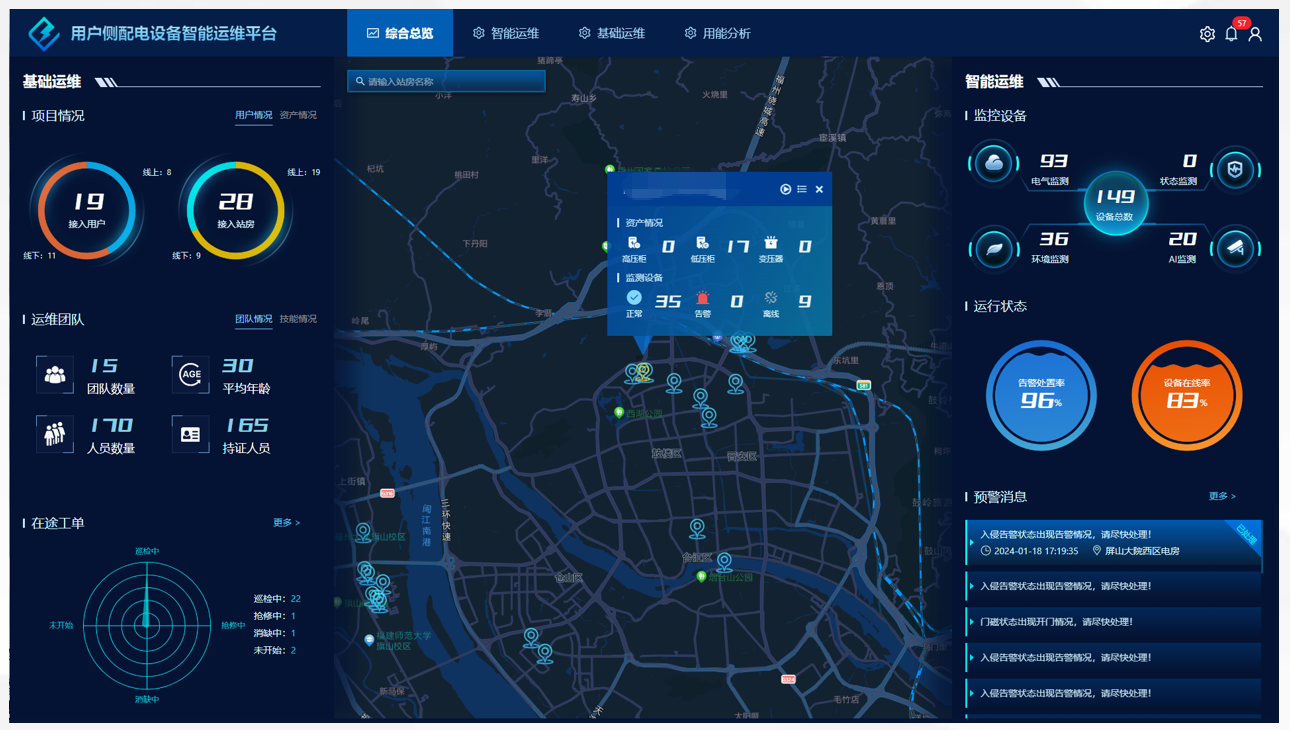This screenshot has width=1290, height=730.
Task: Click the 持证人员 ID card icon
Action: pyautogui.click(x=190, y=434)
